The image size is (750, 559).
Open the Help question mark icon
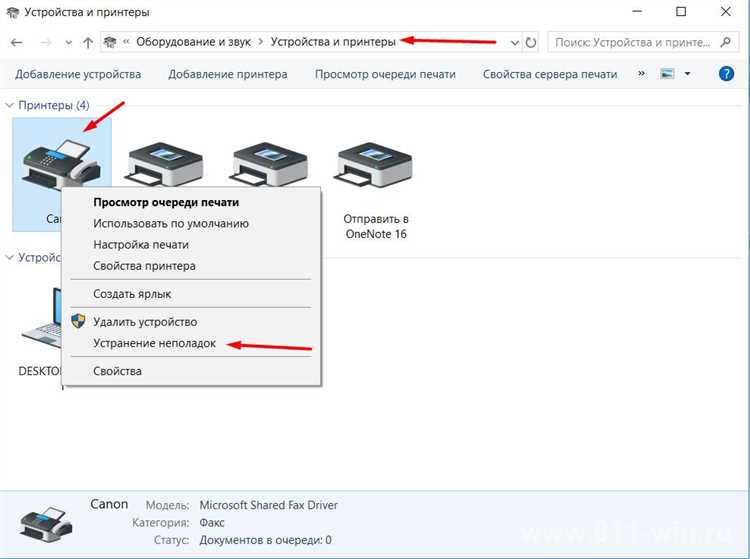(x=726, y=74)
